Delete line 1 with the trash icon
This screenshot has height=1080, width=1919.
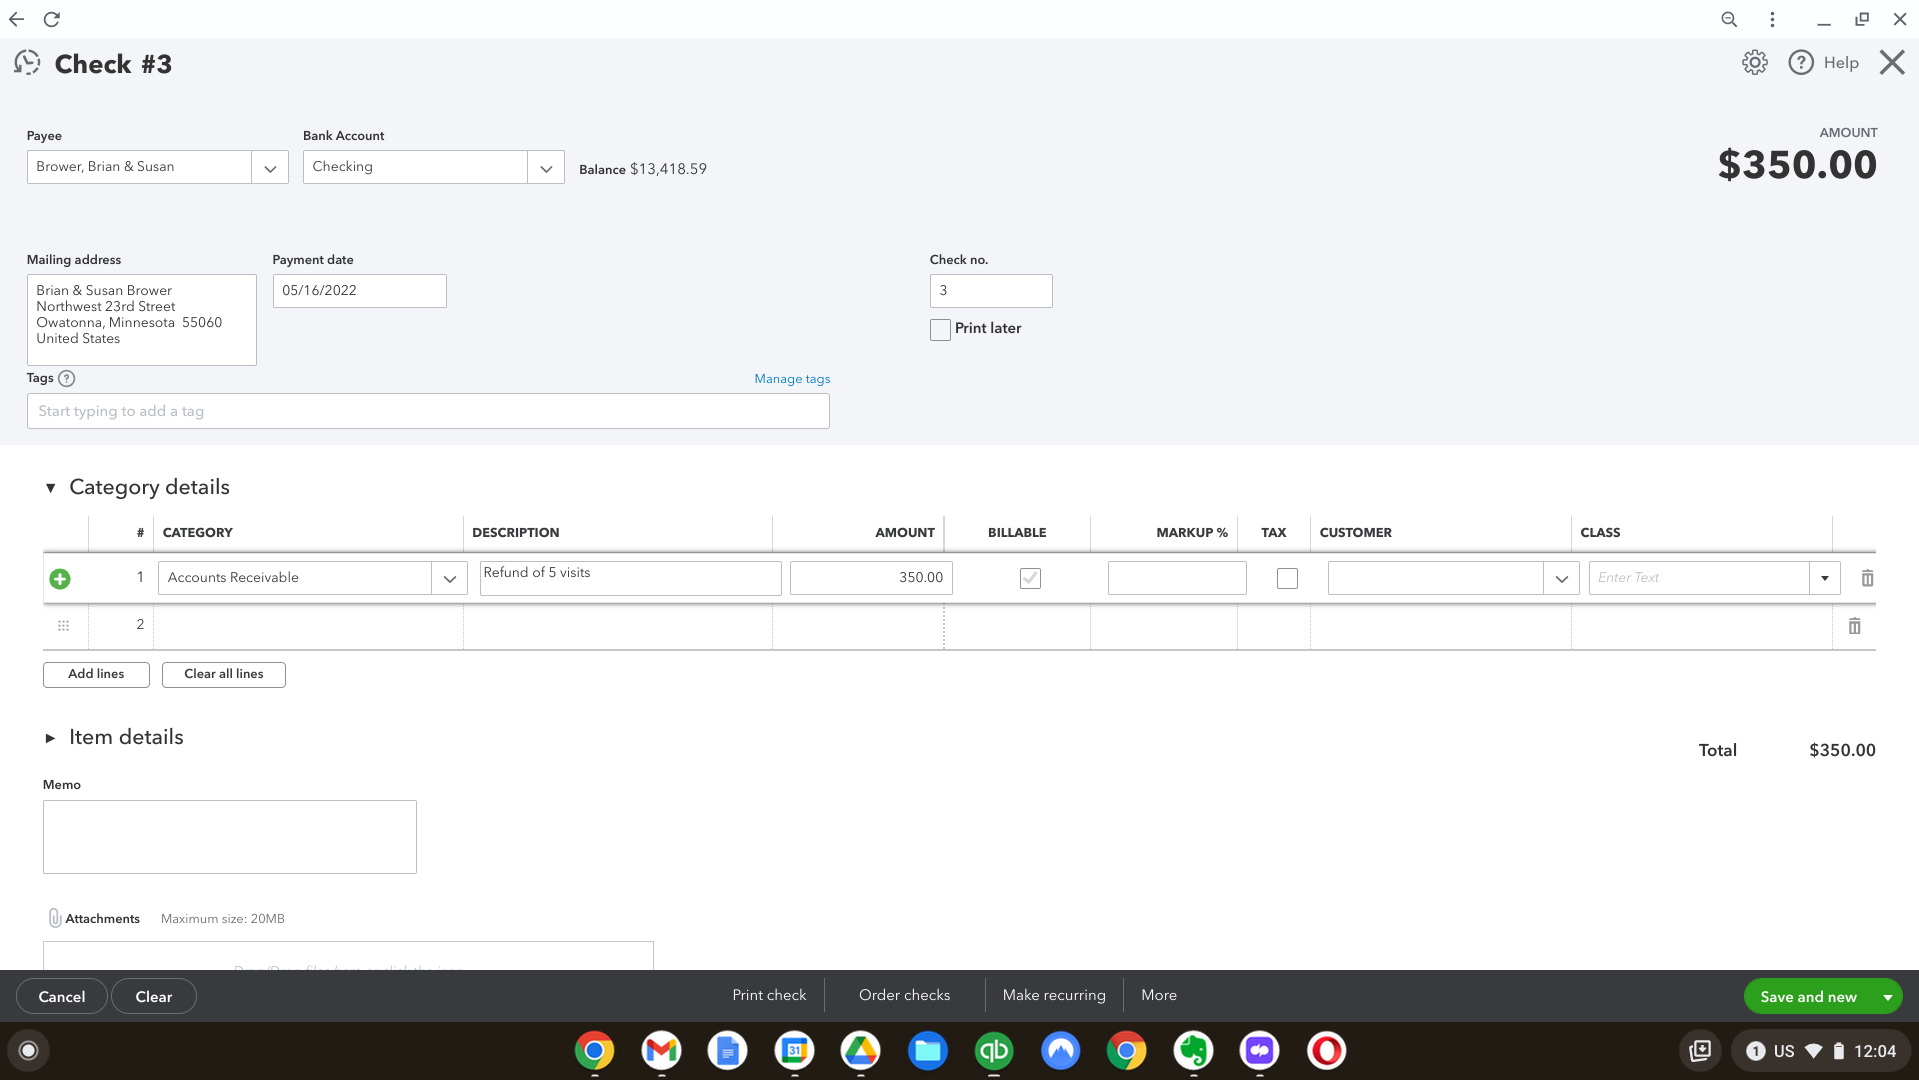point(1866,578)
